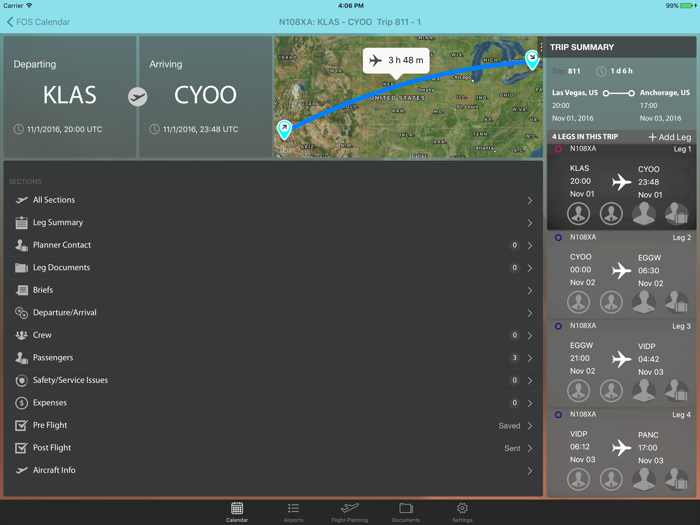Viewport: 700px width, 525px height.
Task: Expand the Aircraft Info chevron
Action: pos(530,470)
